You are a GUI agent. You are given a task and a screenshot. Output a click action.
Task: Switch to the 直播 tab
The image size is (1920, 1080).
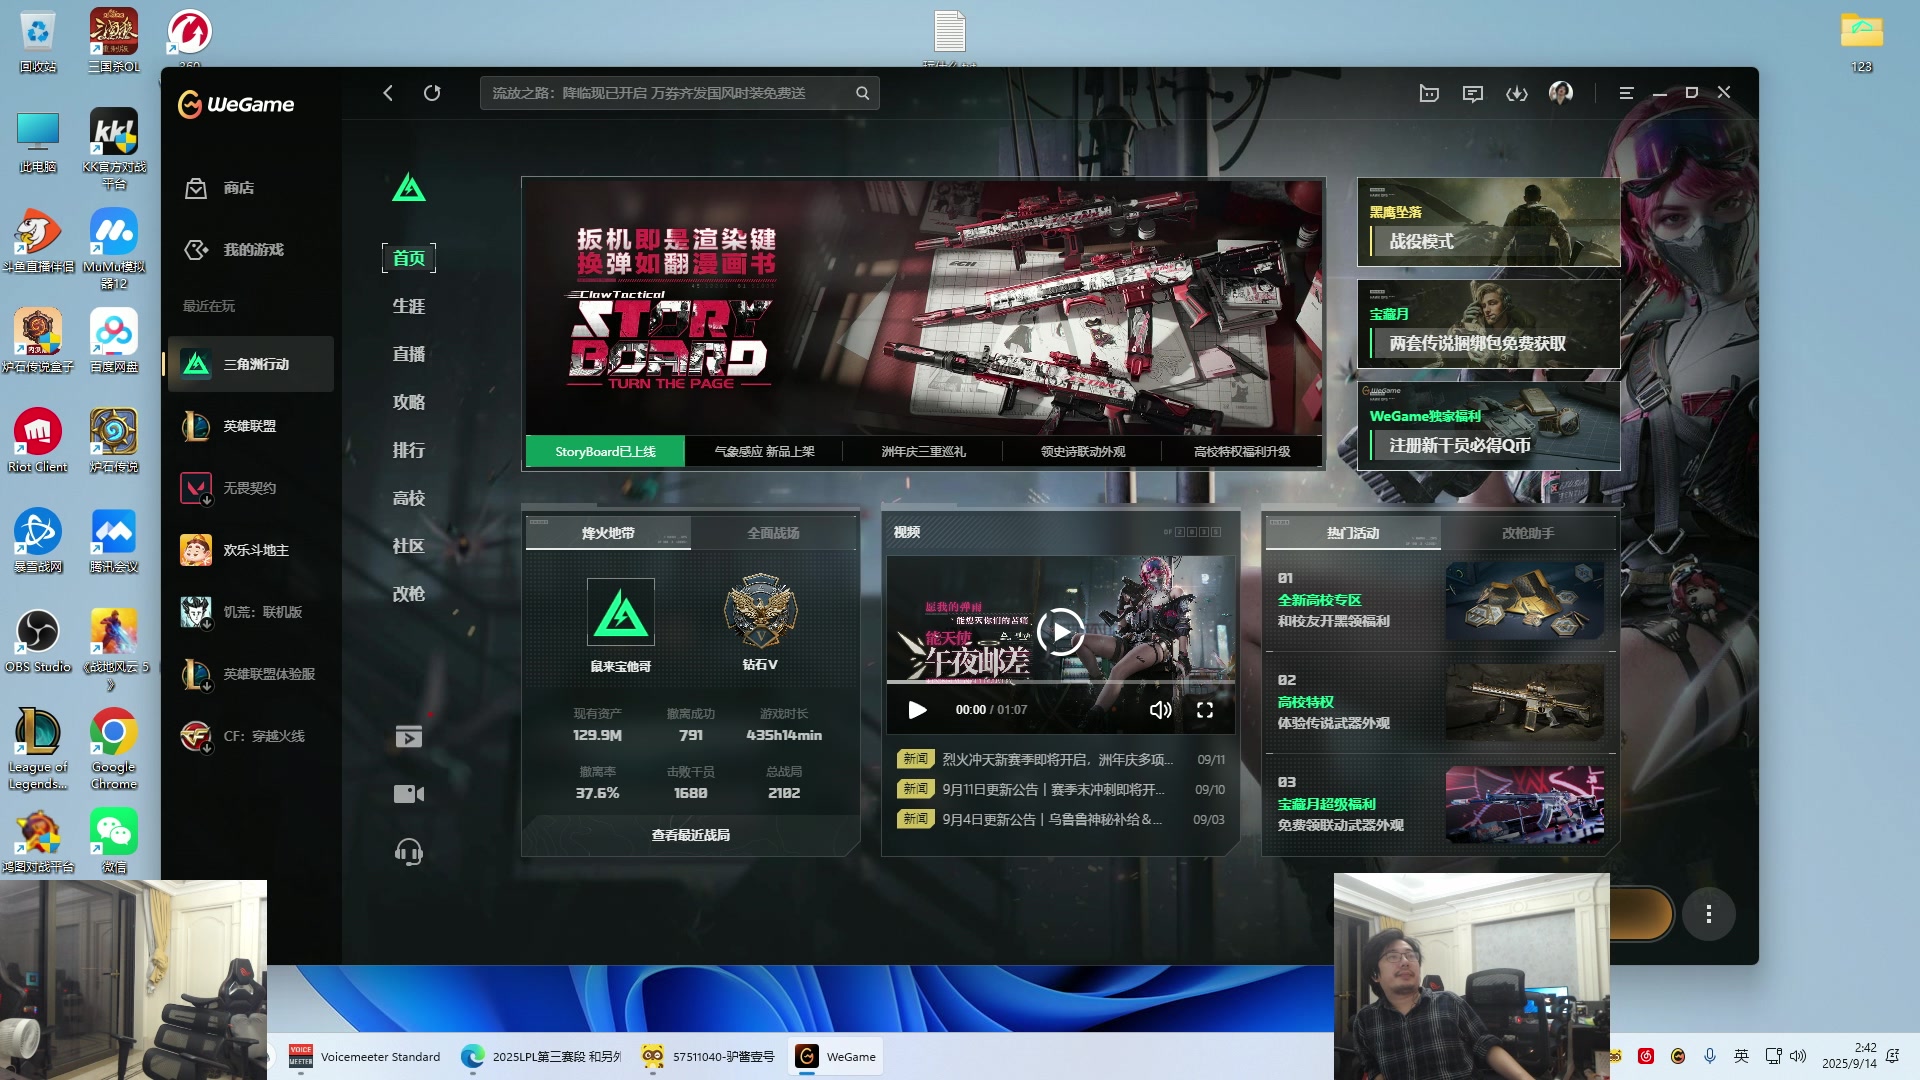tap(409, 354)
